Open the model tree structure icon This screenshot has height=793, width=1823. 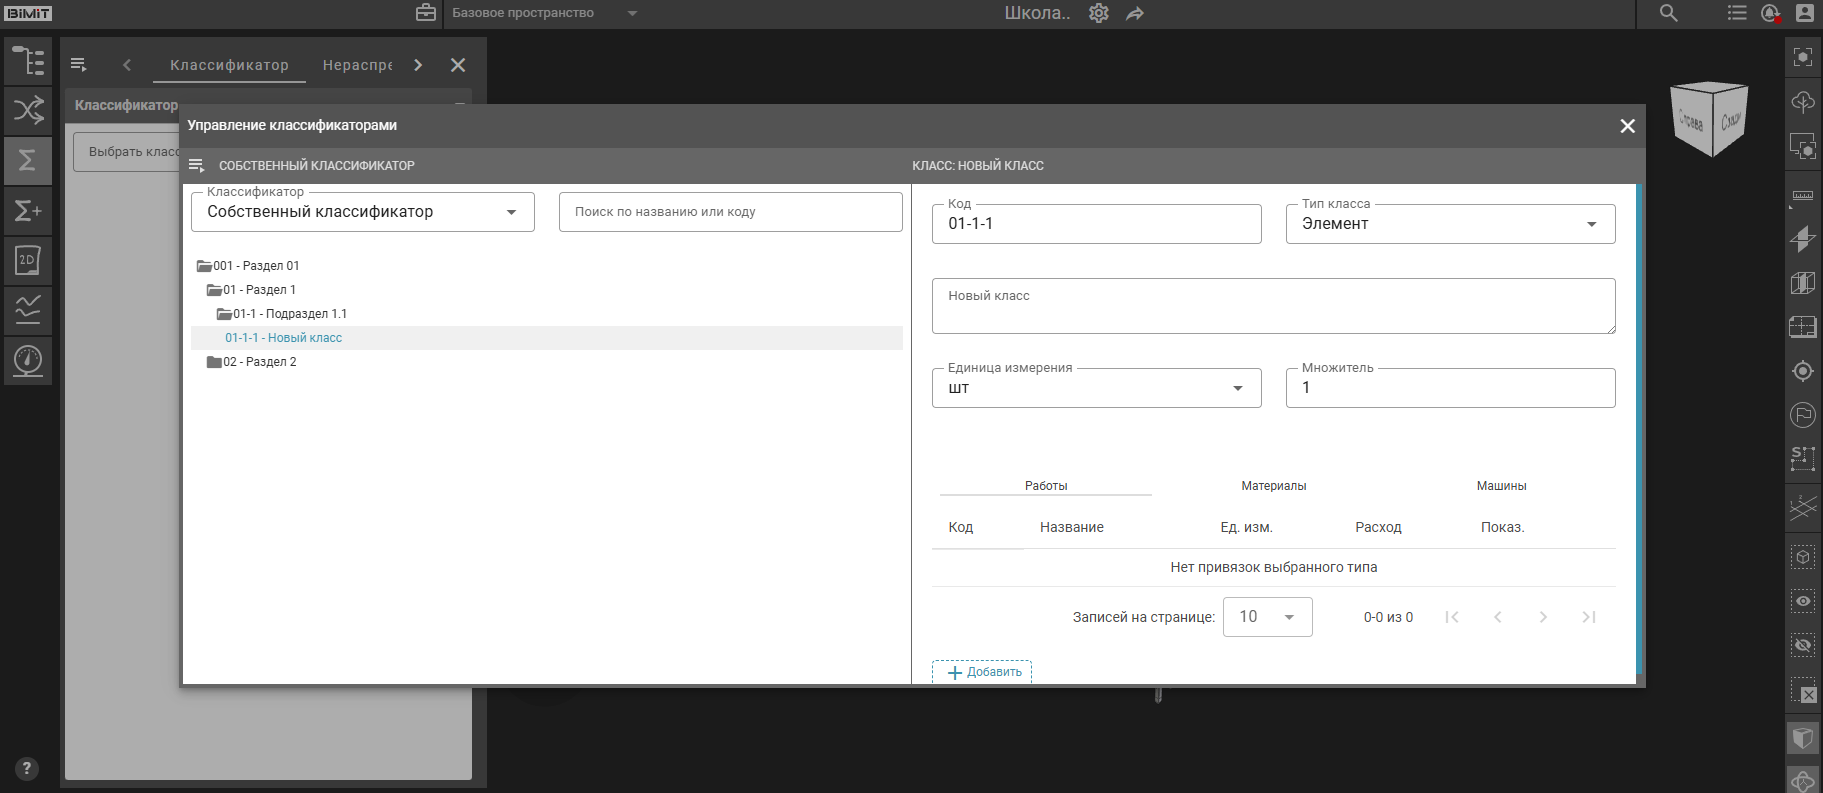[28, 61]
